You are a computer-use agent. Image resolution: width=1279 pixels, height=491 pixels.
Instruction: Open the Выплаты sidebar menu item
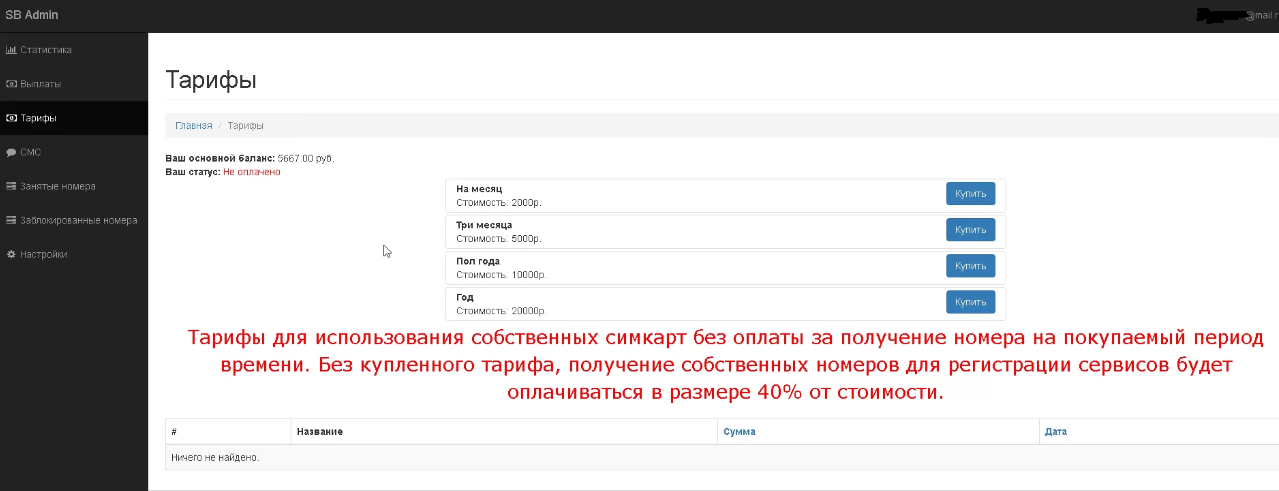click(41, 84)
